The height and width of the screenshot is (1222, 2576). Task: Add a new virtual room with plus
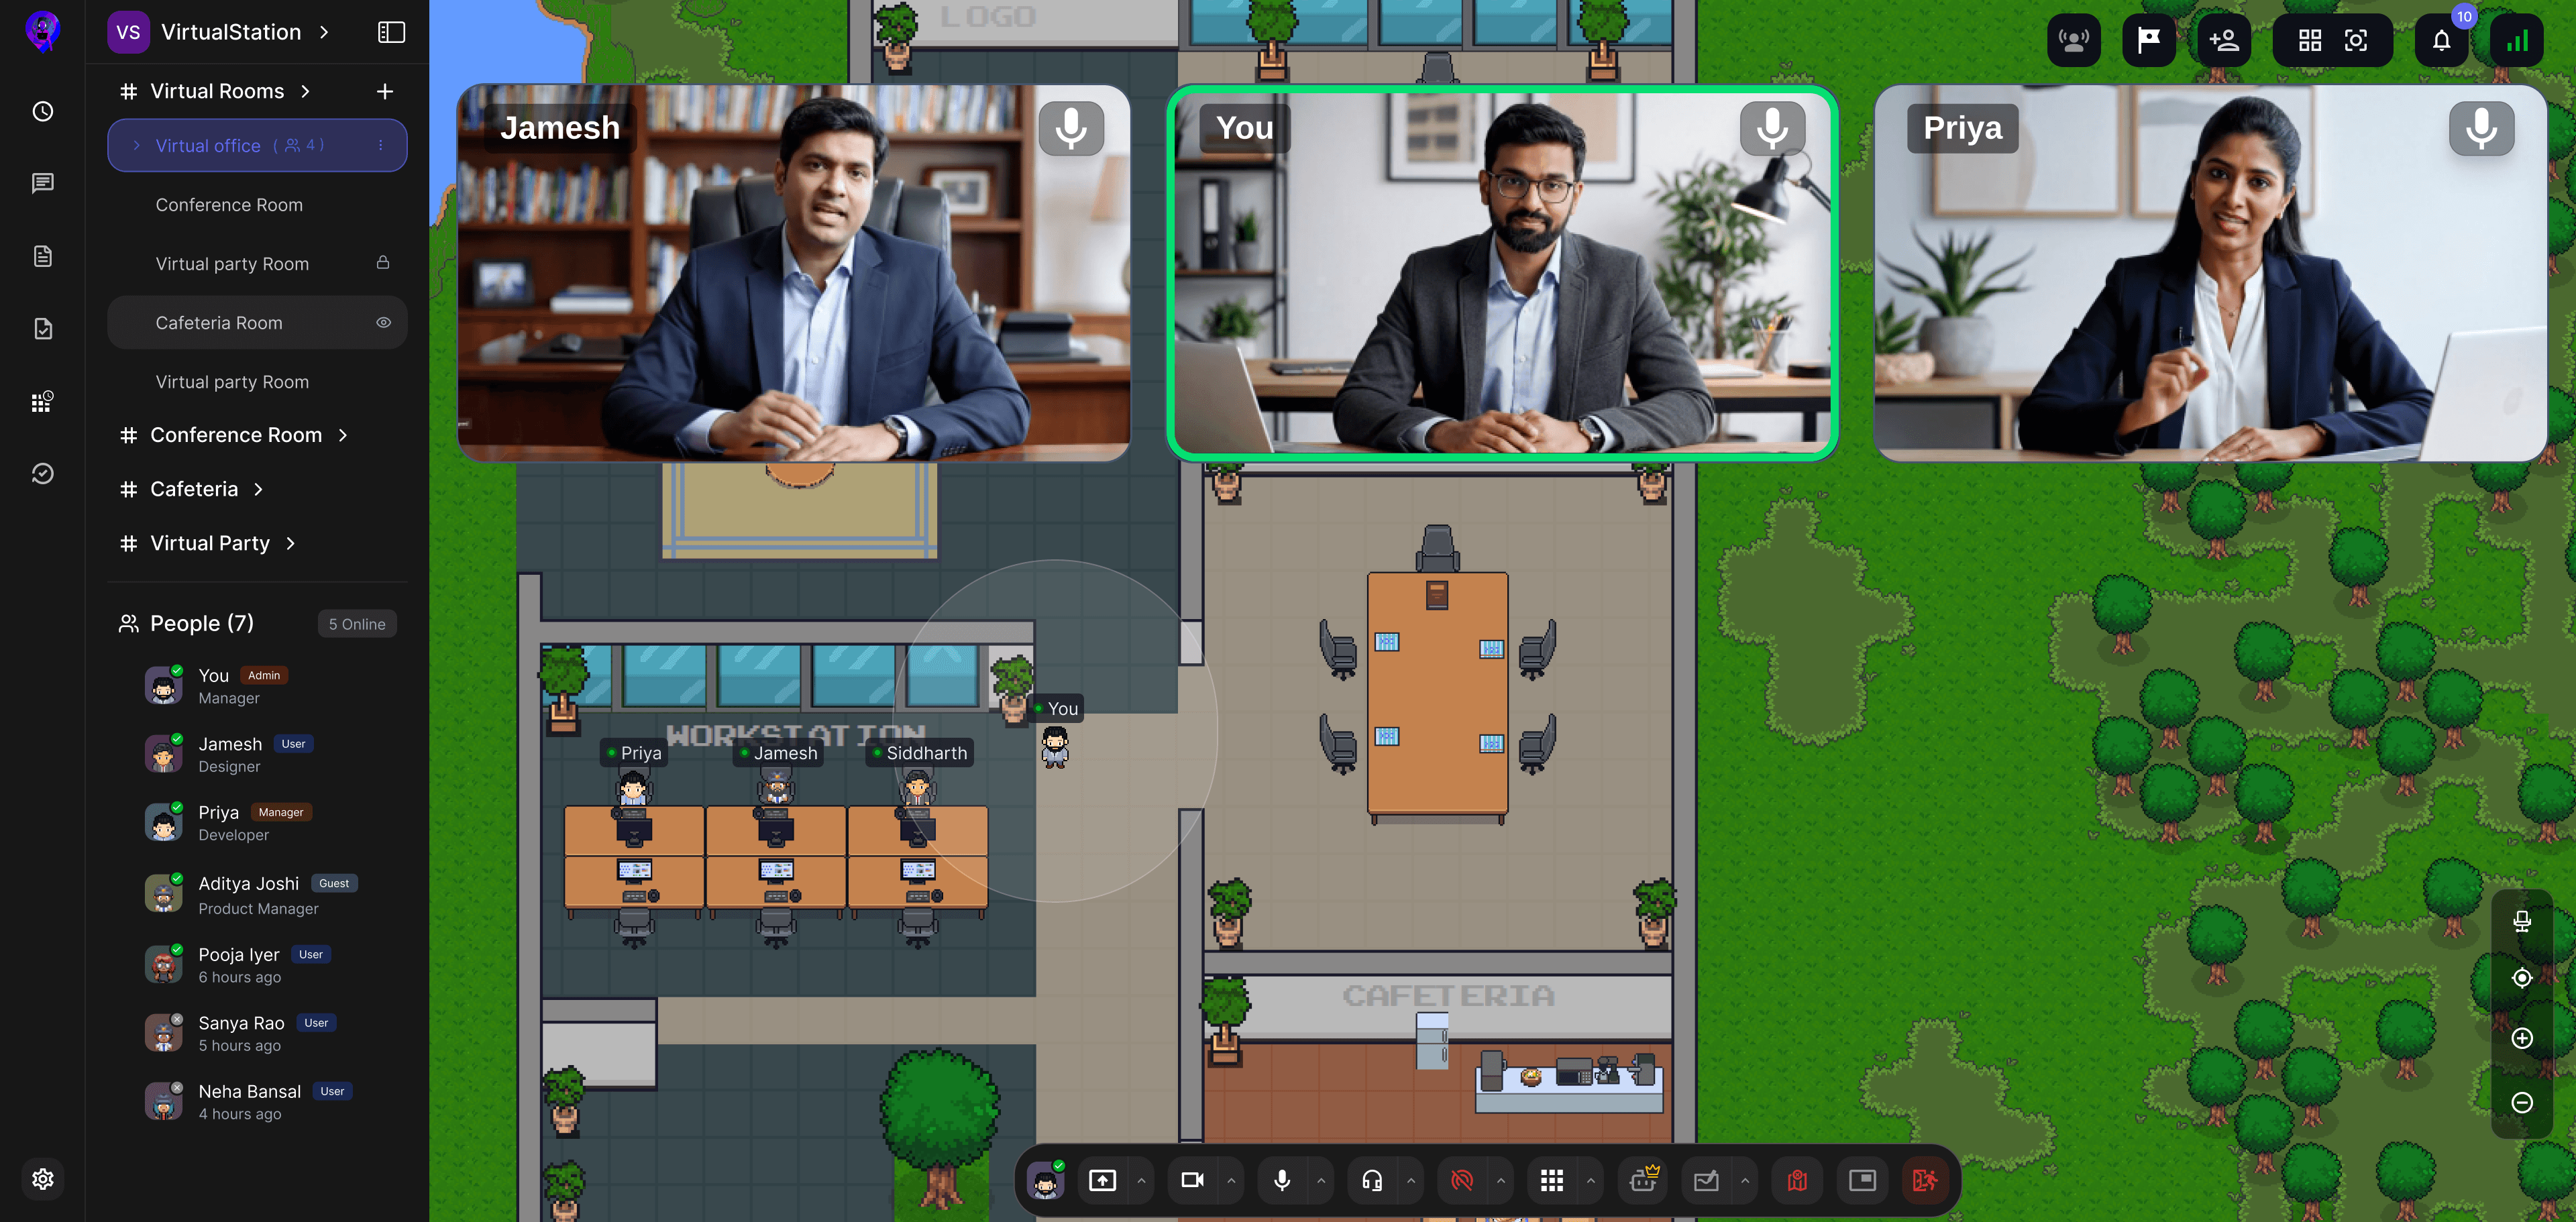coord(385,91)
